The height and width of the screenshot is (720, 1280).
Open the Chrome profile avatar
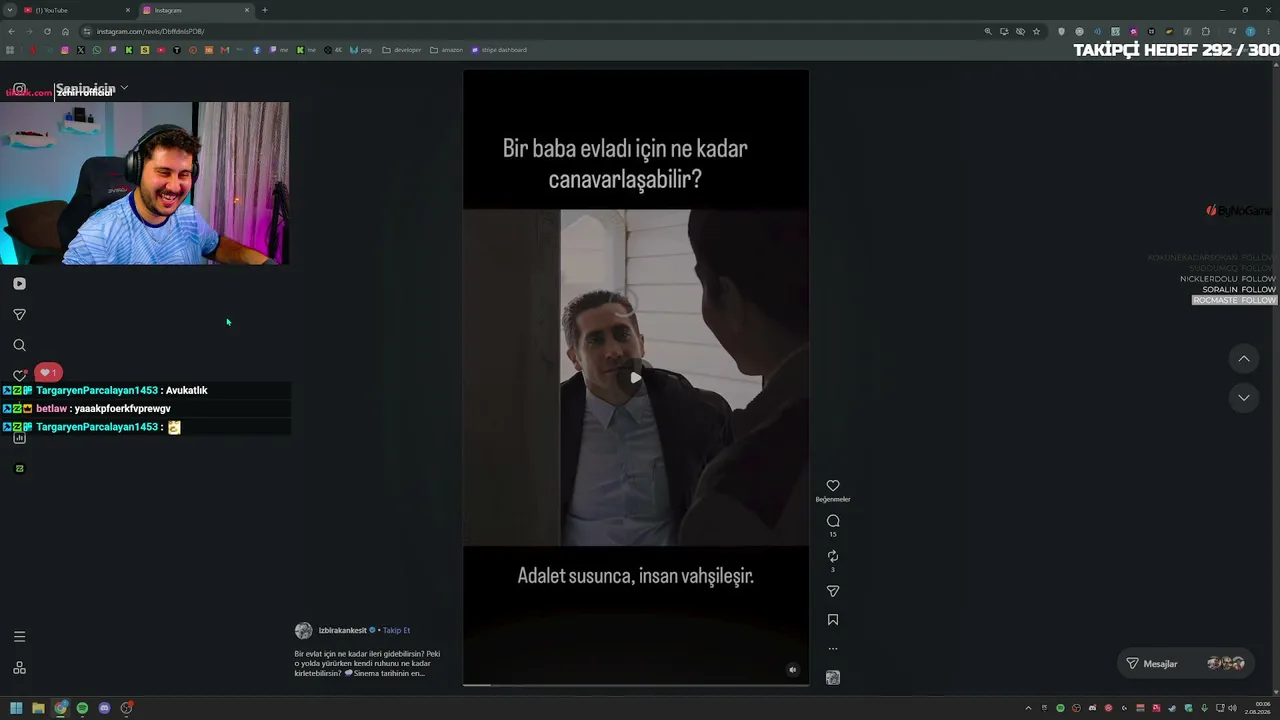pyautogui.click(x=1250, y=31)
